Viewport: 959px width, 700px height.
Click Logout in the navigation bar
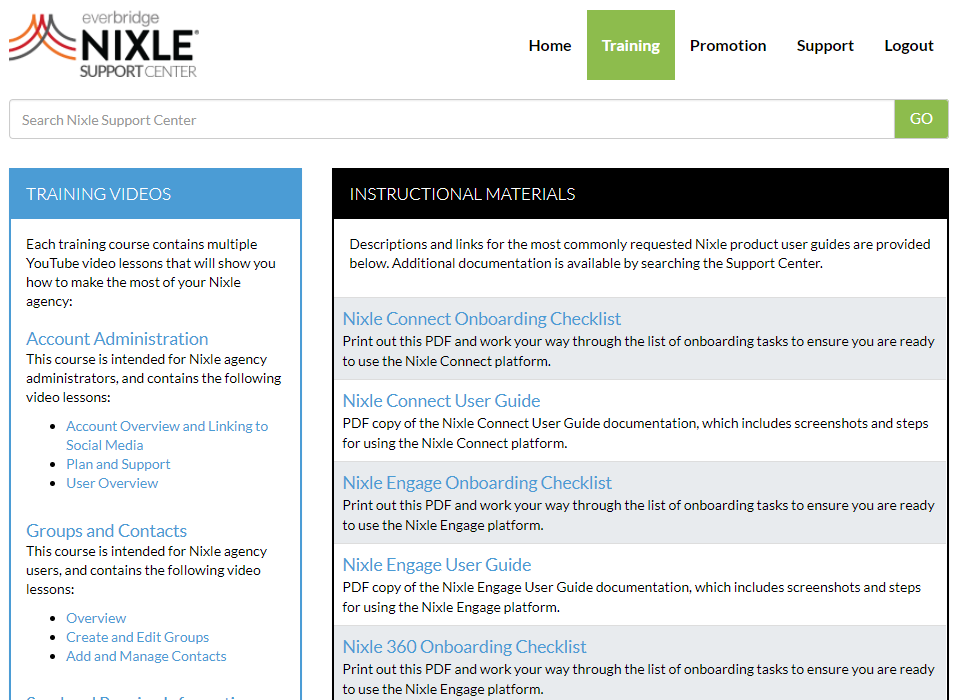[909, 46]
